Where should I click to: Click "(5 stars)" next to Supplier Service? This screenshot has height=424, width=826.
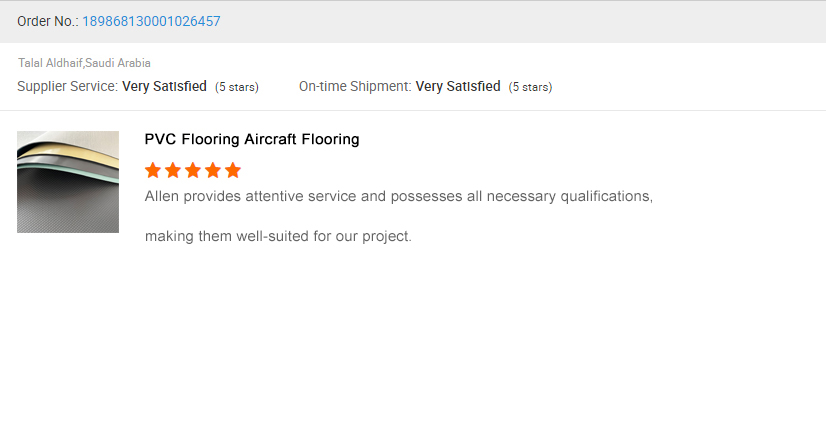tap(237, 87)
